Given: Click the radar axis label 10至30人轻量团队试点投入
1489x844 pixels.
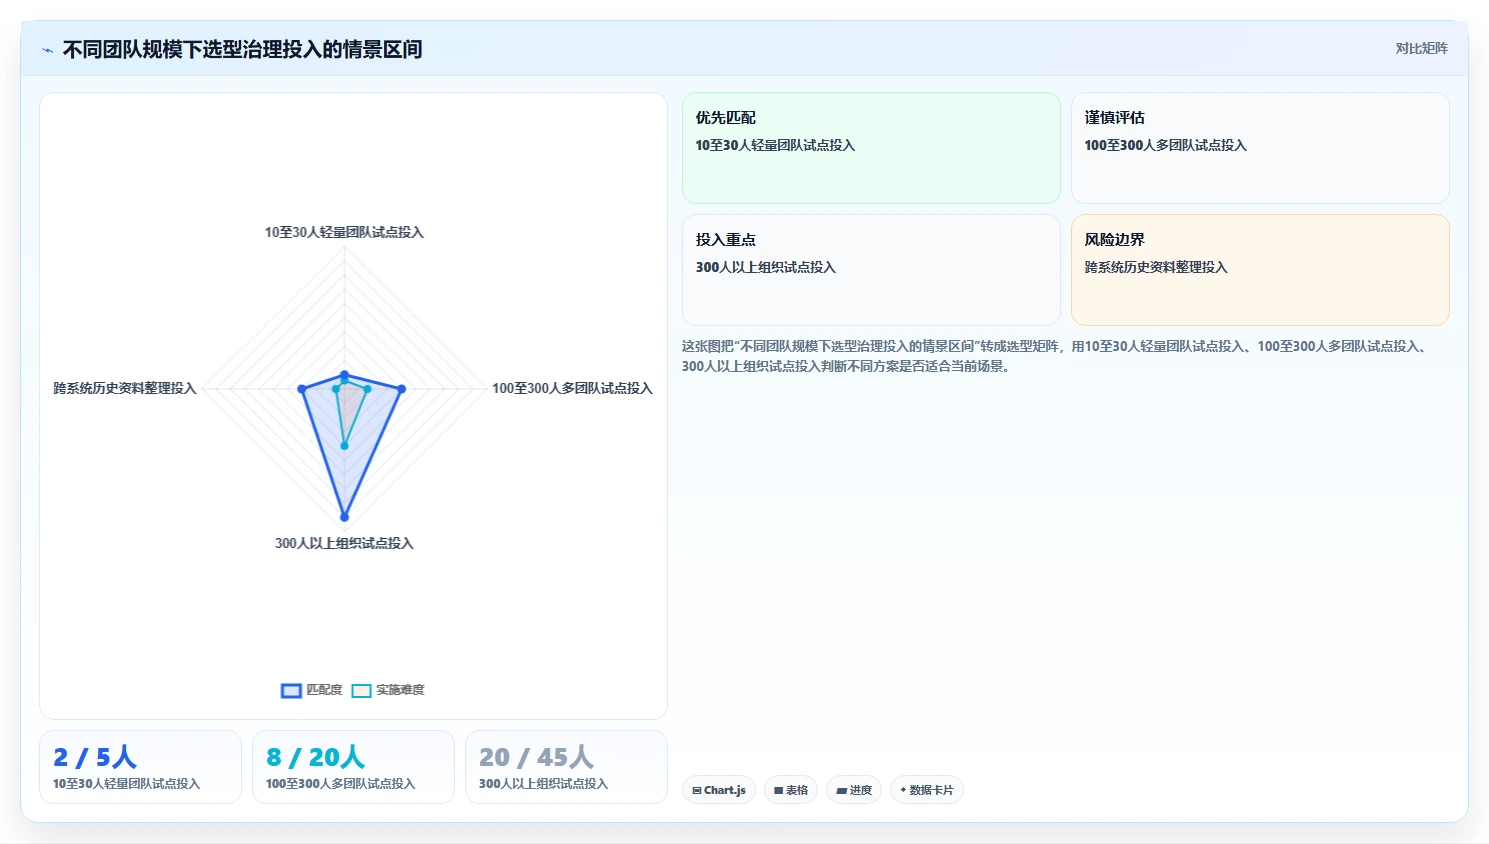Looking at the screenshot, I should click(x=344, y=232).
